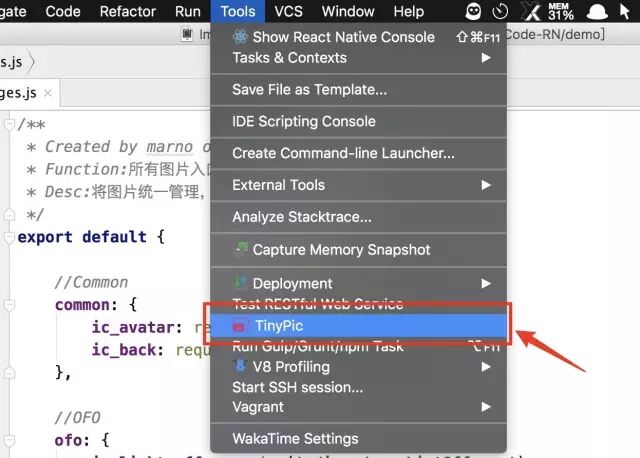Open IDE Scripting Console
Screen dimensions: 640x458
pos(358,122)
